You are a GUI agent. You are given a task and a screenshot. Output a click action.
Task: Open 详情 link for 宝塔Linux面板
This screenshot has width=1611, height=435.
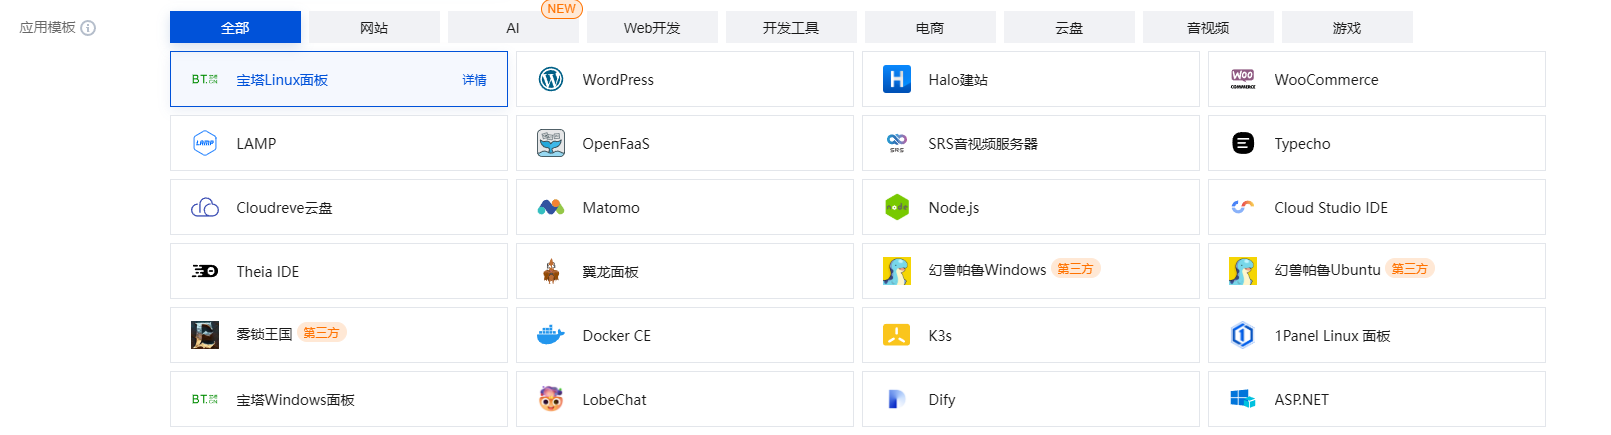[x=474, y=80]
